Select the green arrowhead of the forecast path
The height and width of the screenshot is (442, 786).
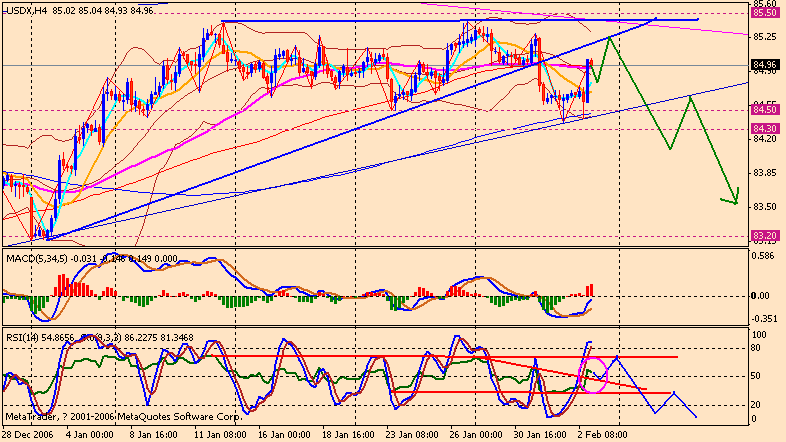click(736, 197)
